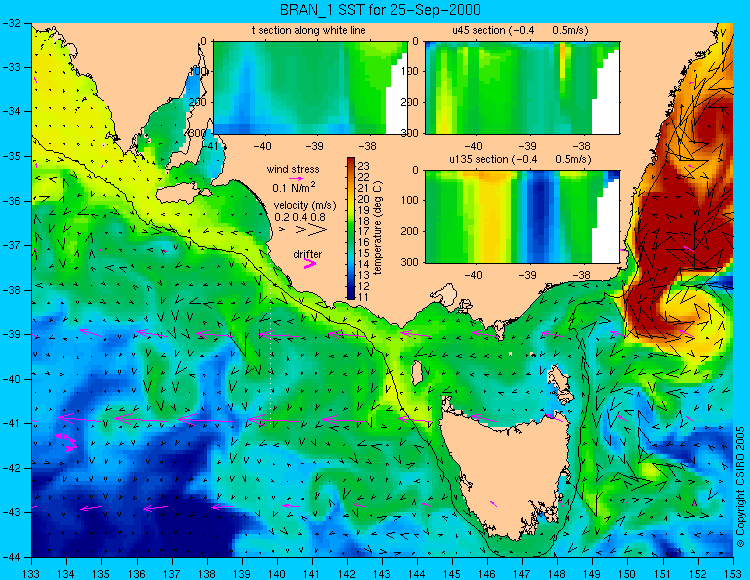Click the magenta wind stress sample arrow in legend
750x580 pixels.
pos(297,178)
